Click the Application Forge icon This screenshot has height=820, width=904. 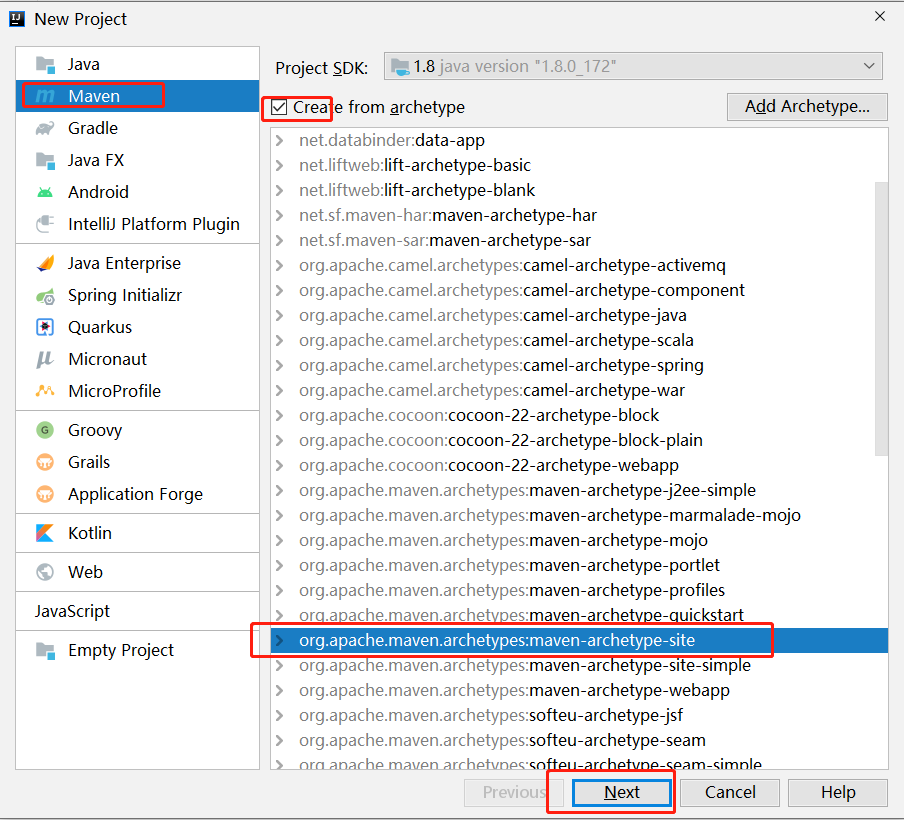pos(45,494)
